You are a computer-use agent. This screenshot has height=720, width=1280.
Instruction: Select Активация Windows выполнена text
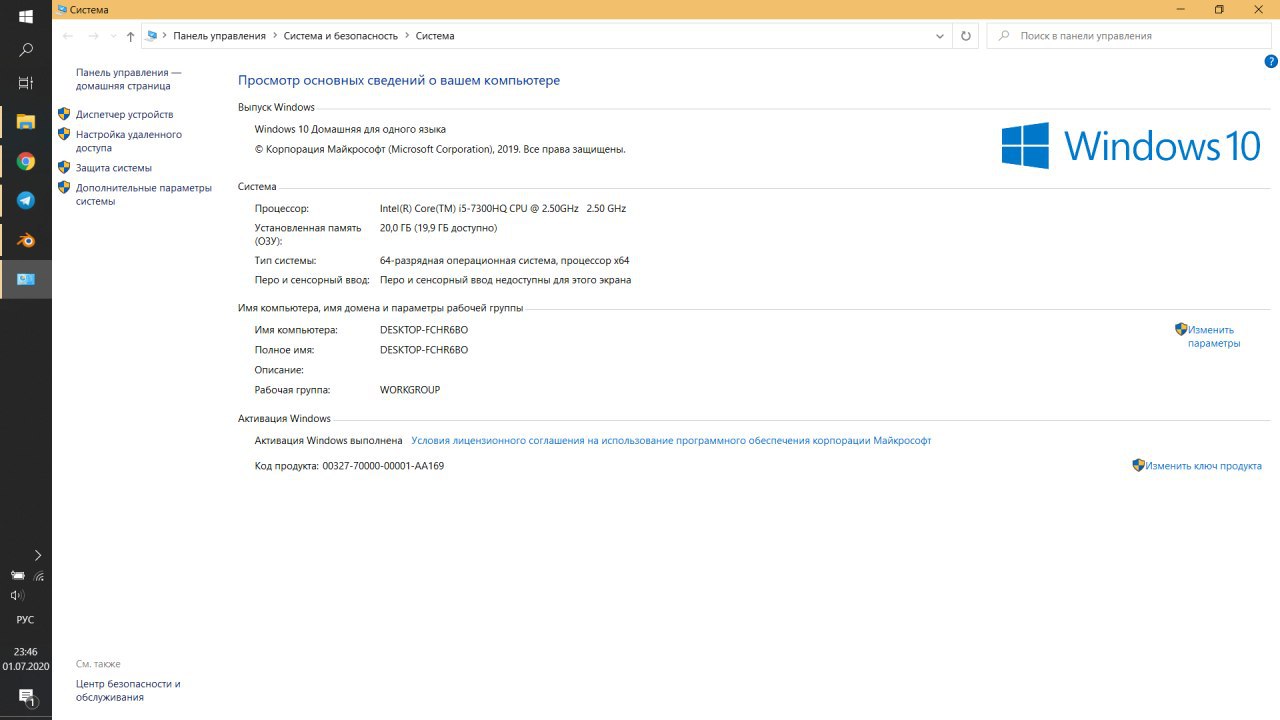tap(328, 441)
